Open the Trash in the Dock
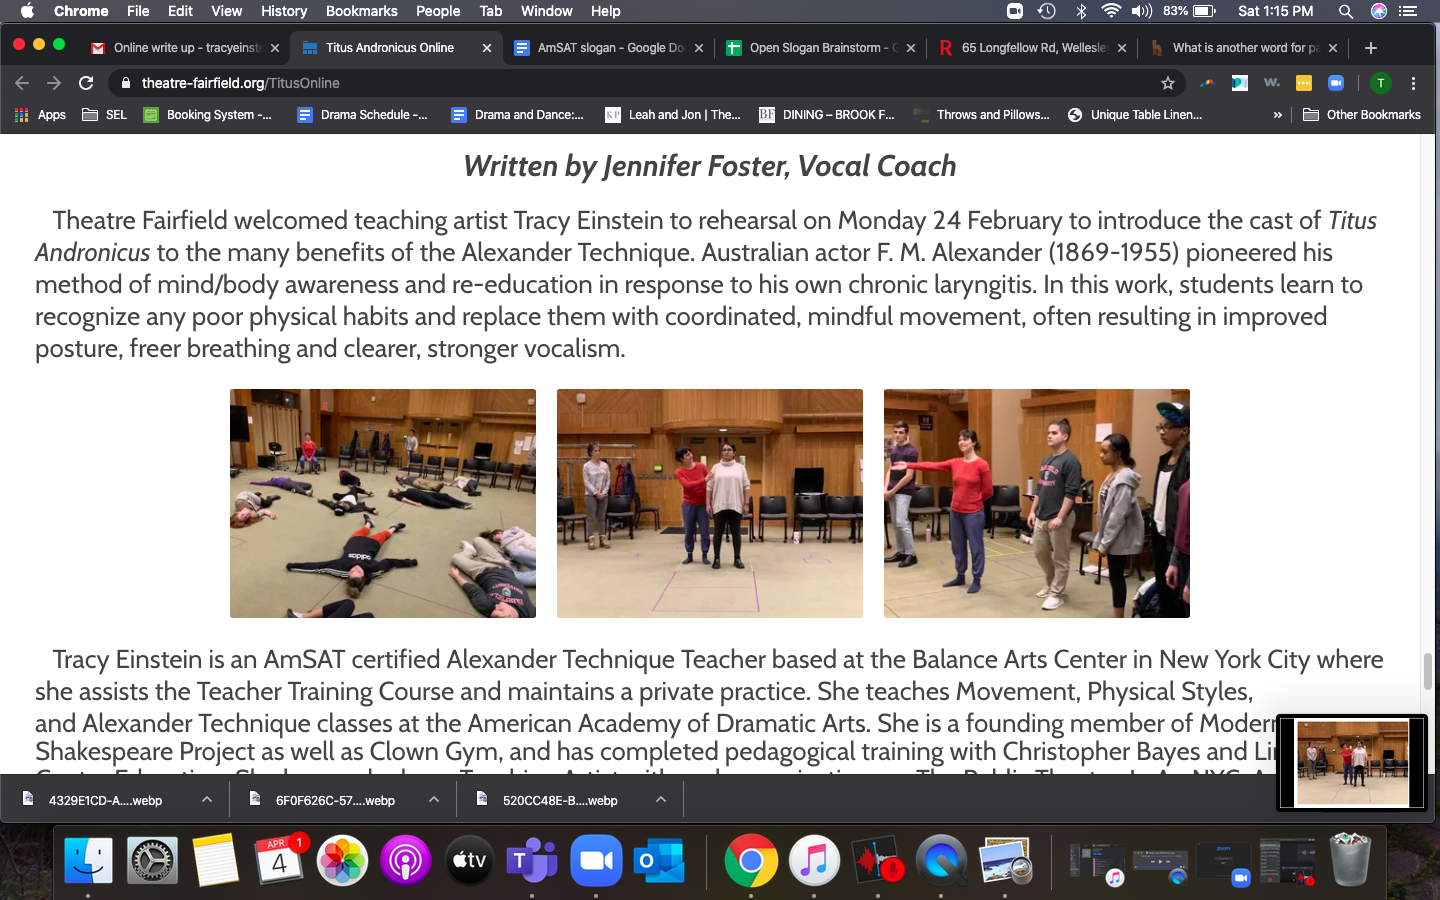Screen dimensions: 1440x900 [1350, 860]
